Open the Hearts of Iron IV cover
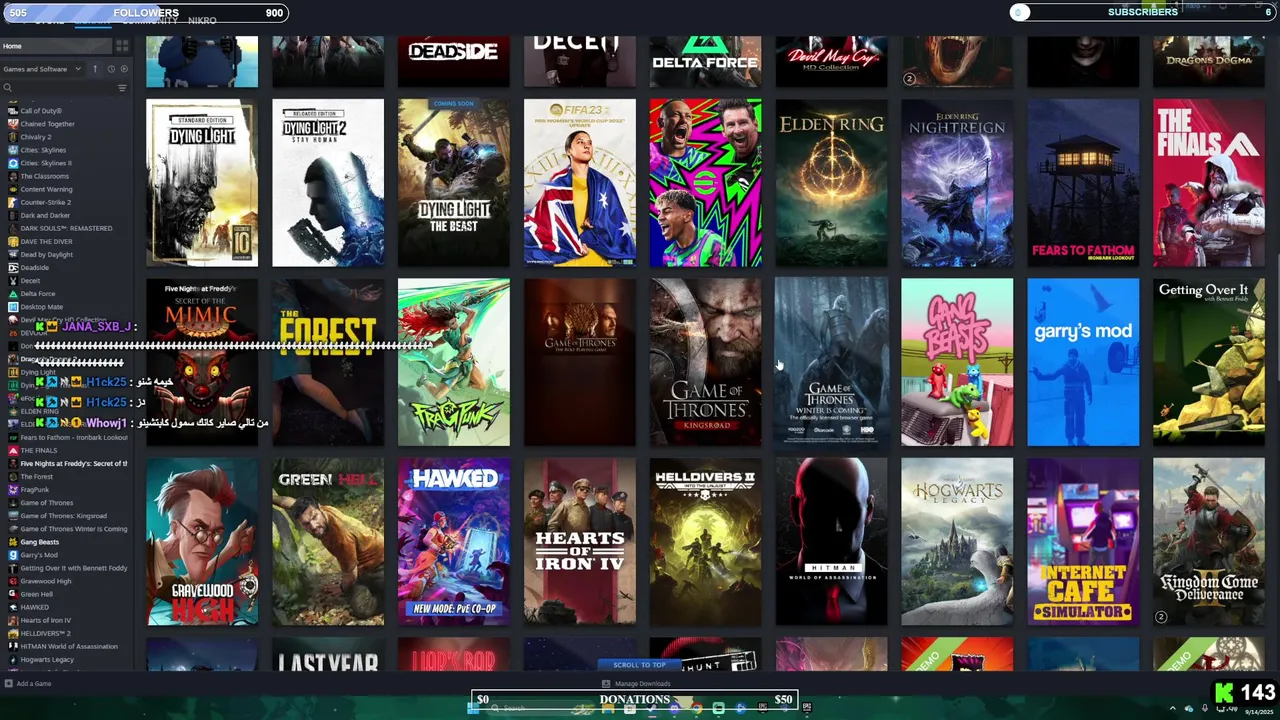 [x=580, y=542]
